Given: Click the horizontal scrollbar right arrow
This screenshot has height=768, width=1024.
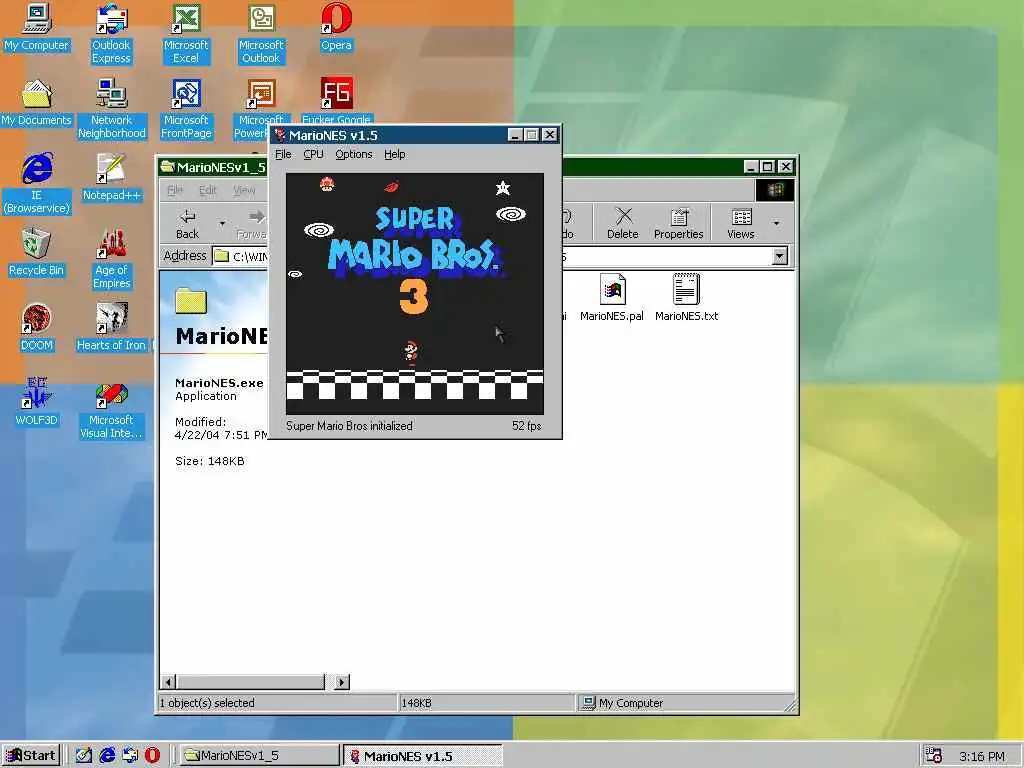Looking at the screenshot, I should click(x=342, y=682).
